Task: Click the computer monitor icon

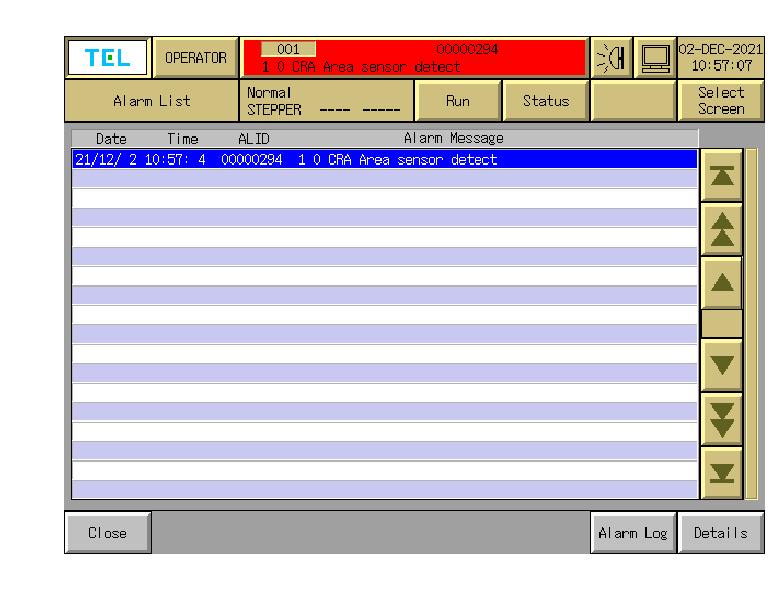Action: click(654, 58)
